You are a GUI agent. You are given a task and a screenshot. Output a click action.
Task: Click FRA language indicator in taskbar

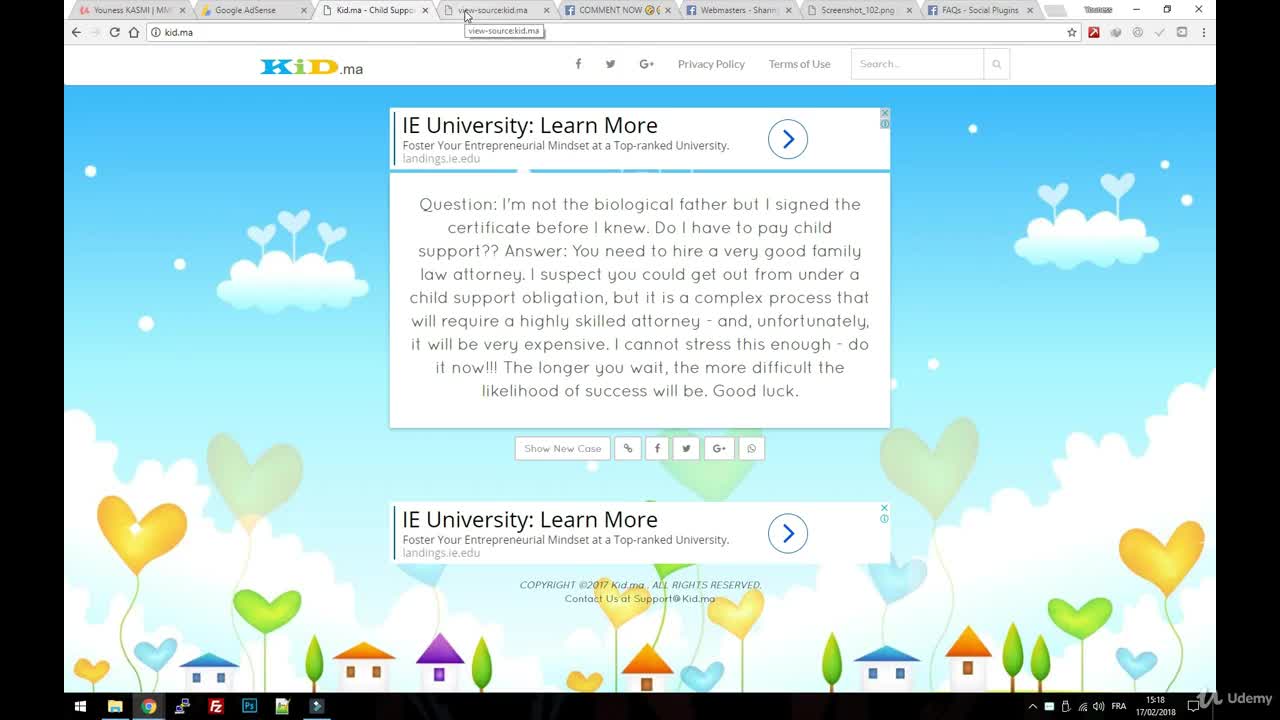(x=1118, y=706)
